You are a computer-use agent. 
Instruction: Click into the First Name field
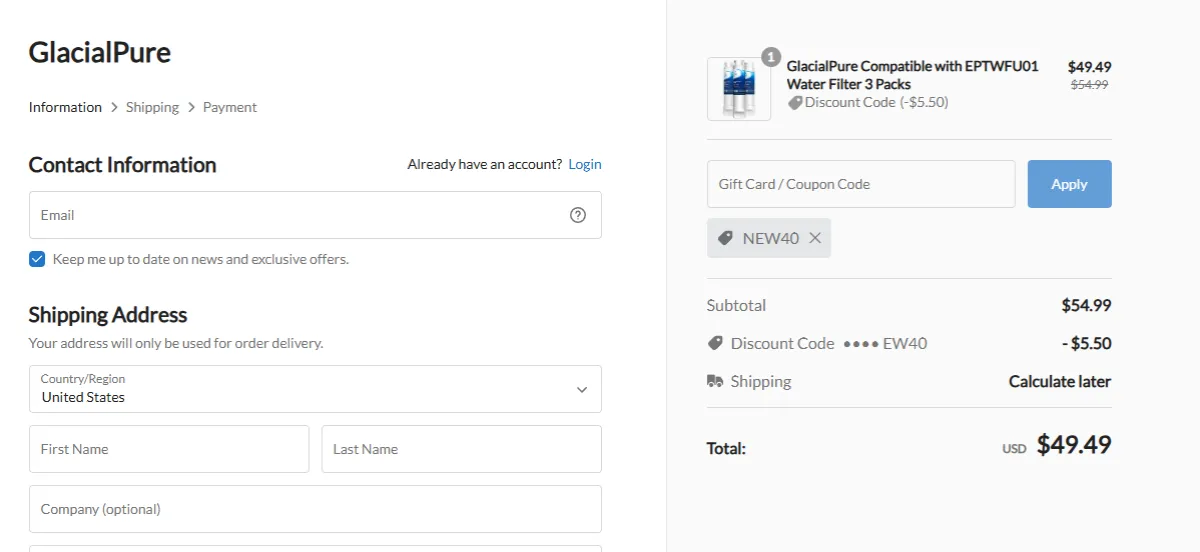coord(169,449)
